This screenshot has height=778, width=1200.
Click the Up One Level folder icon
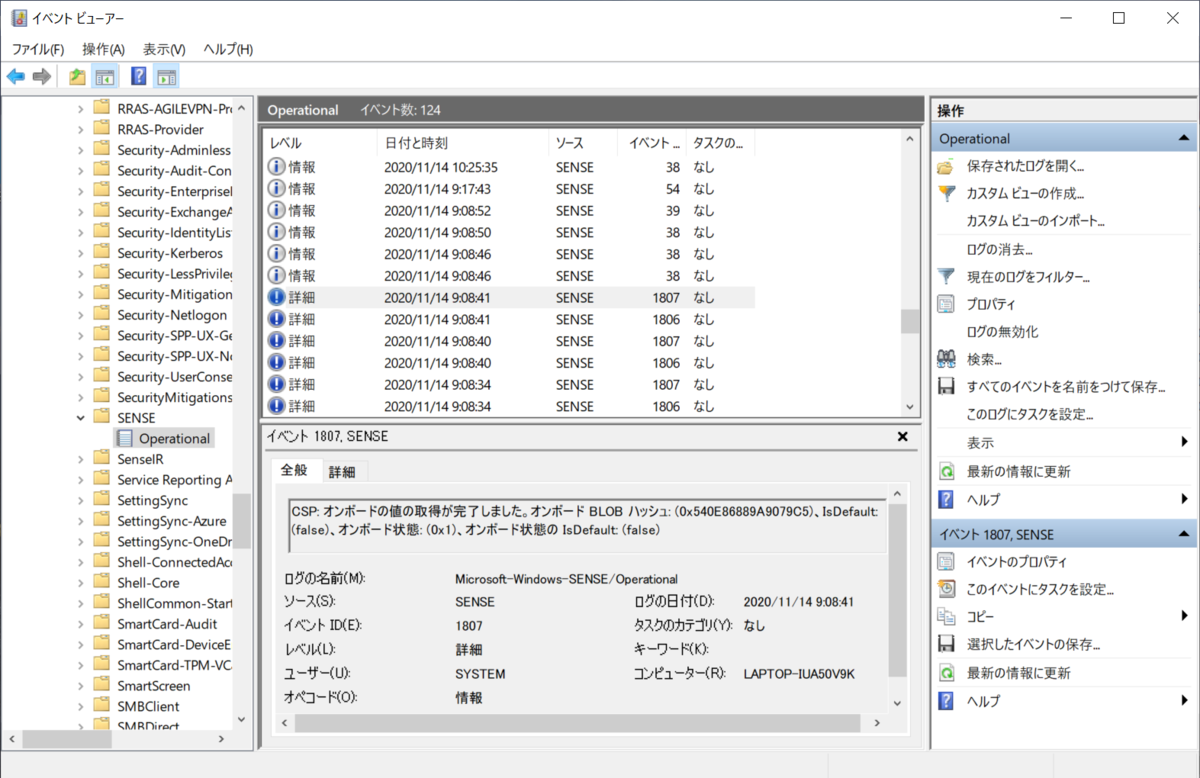(77, 76)
